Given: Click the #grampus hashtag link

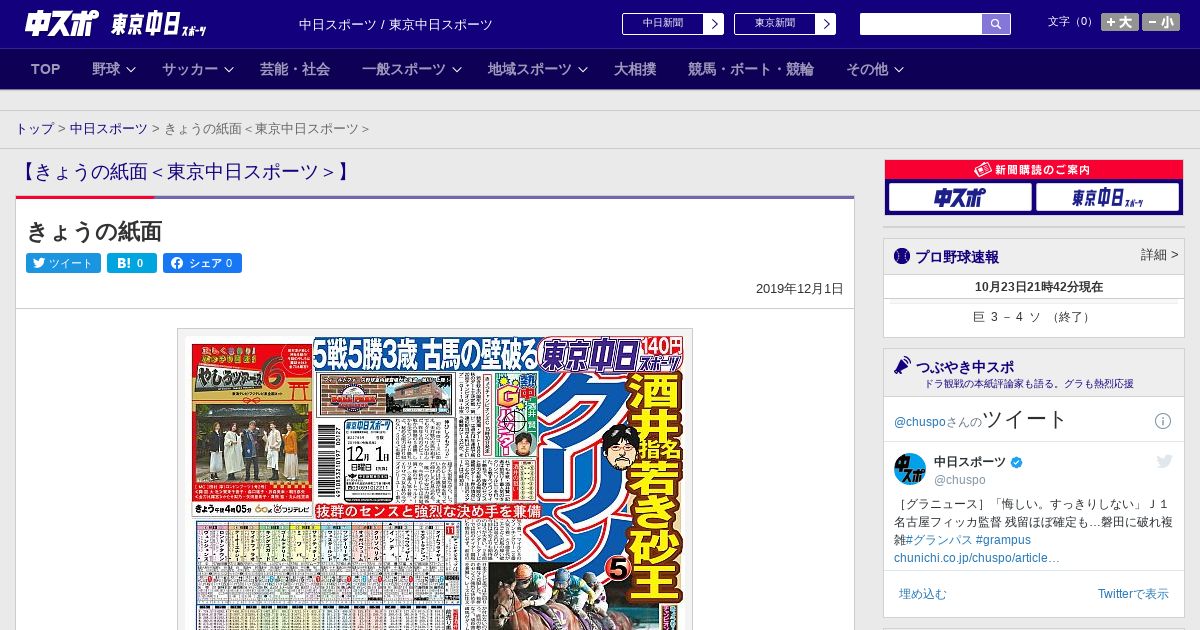Looking at the screenshot, I should (x=1003, y=540).
